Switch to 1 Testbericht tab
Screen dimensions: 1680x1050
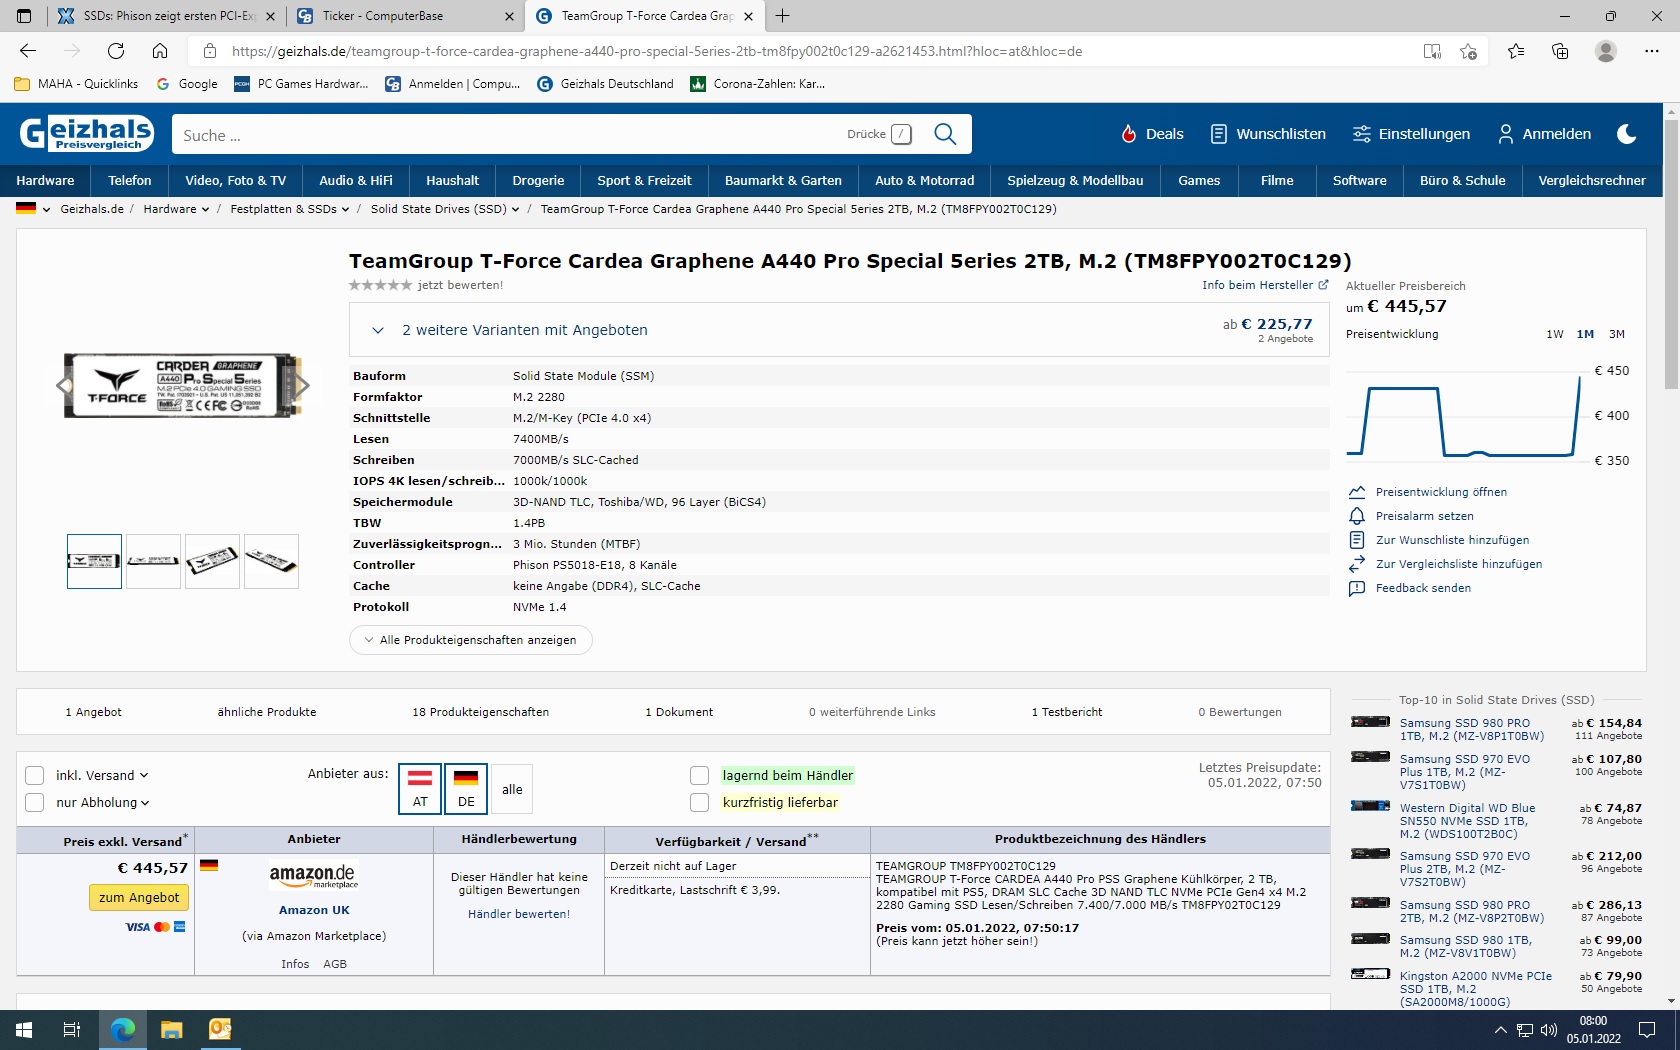(x=1067, y=712)
